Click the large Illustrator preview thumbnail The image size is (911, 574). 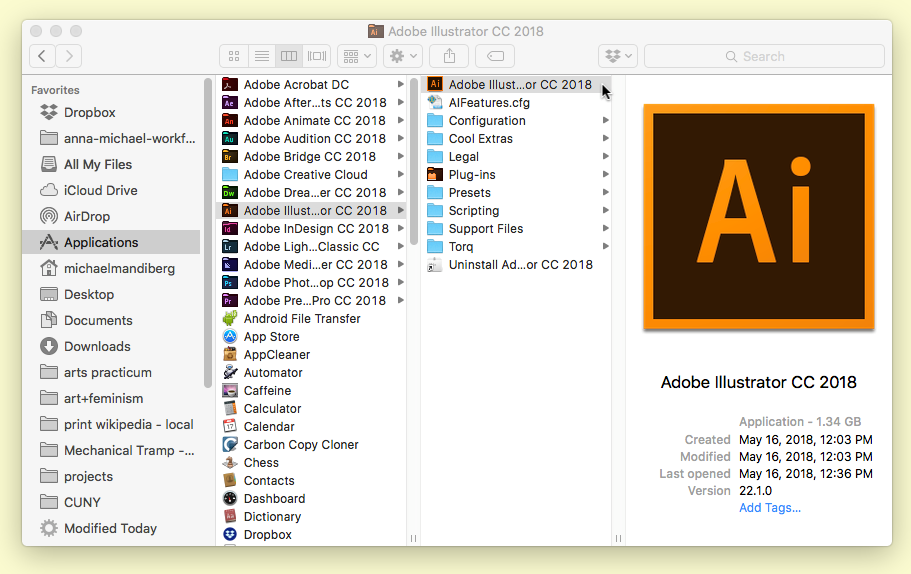[758, 217]
